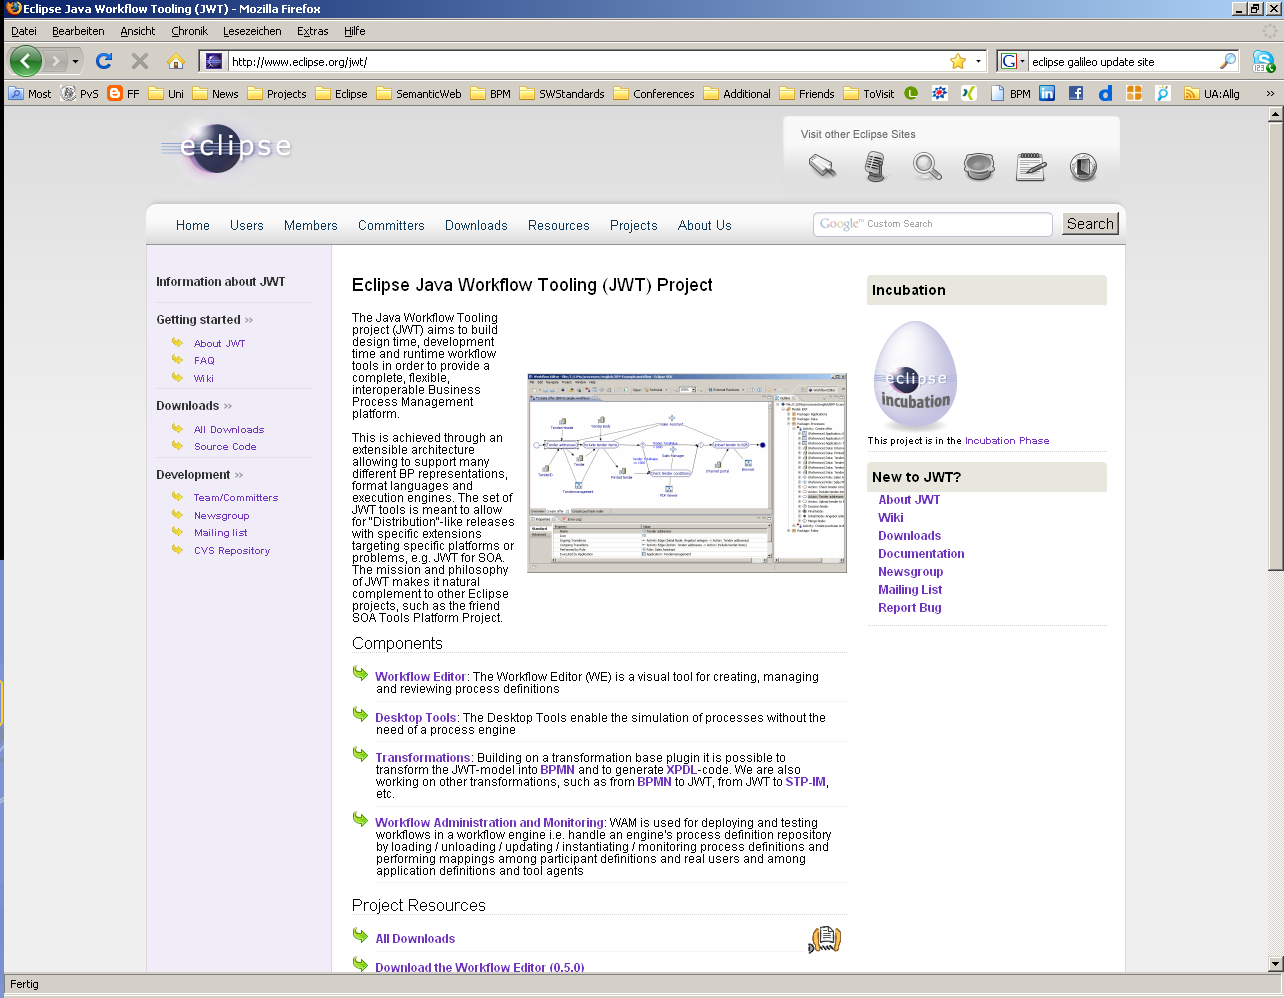The image size is (1284, 998).
Task: Go to the Home page icon
Action: (176, 61)
